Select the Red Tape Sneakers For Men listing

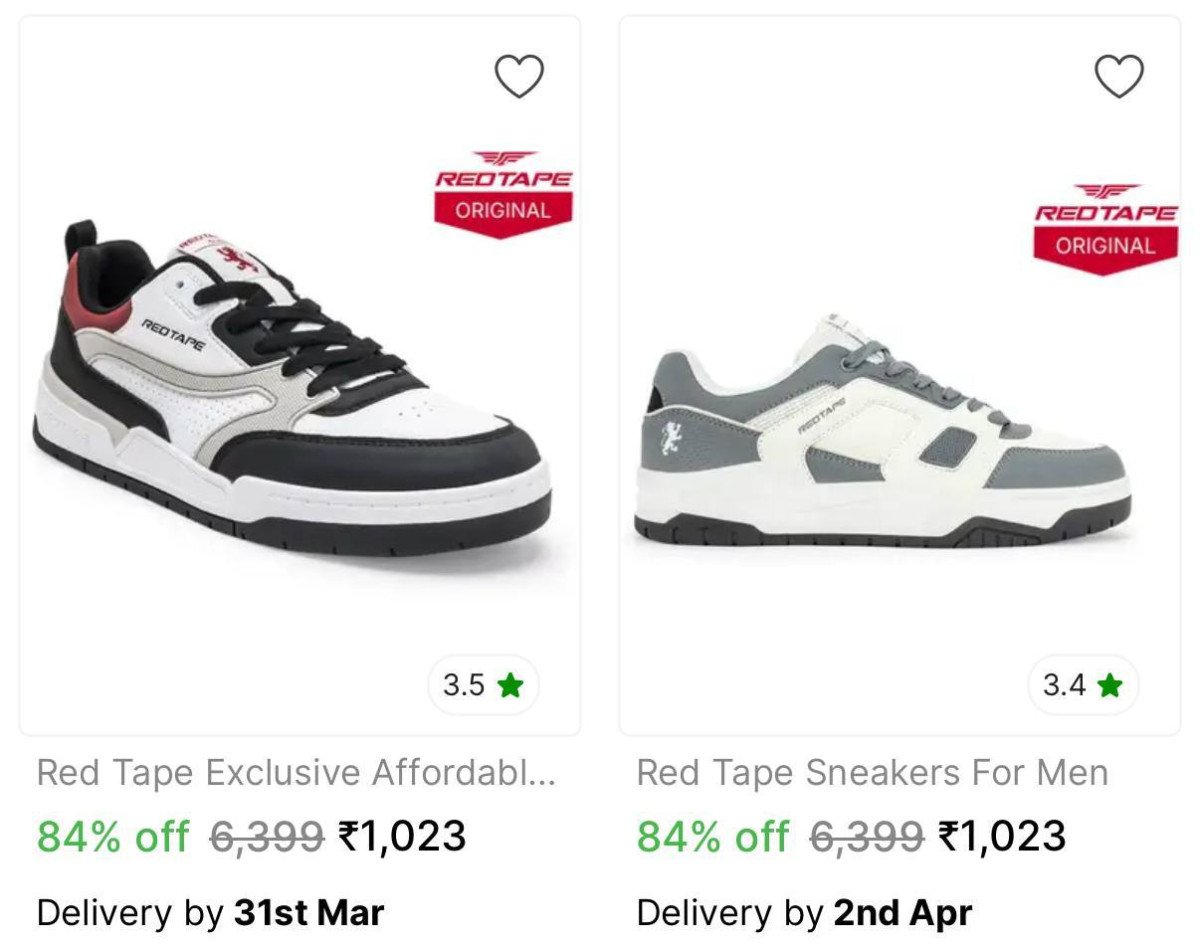pyautogui.click(x=870, y=772)
